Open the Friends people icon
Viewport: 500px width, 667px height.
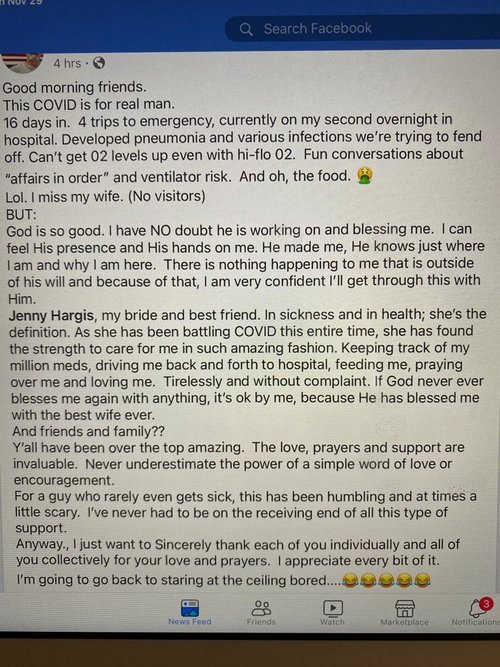(261, 608)
